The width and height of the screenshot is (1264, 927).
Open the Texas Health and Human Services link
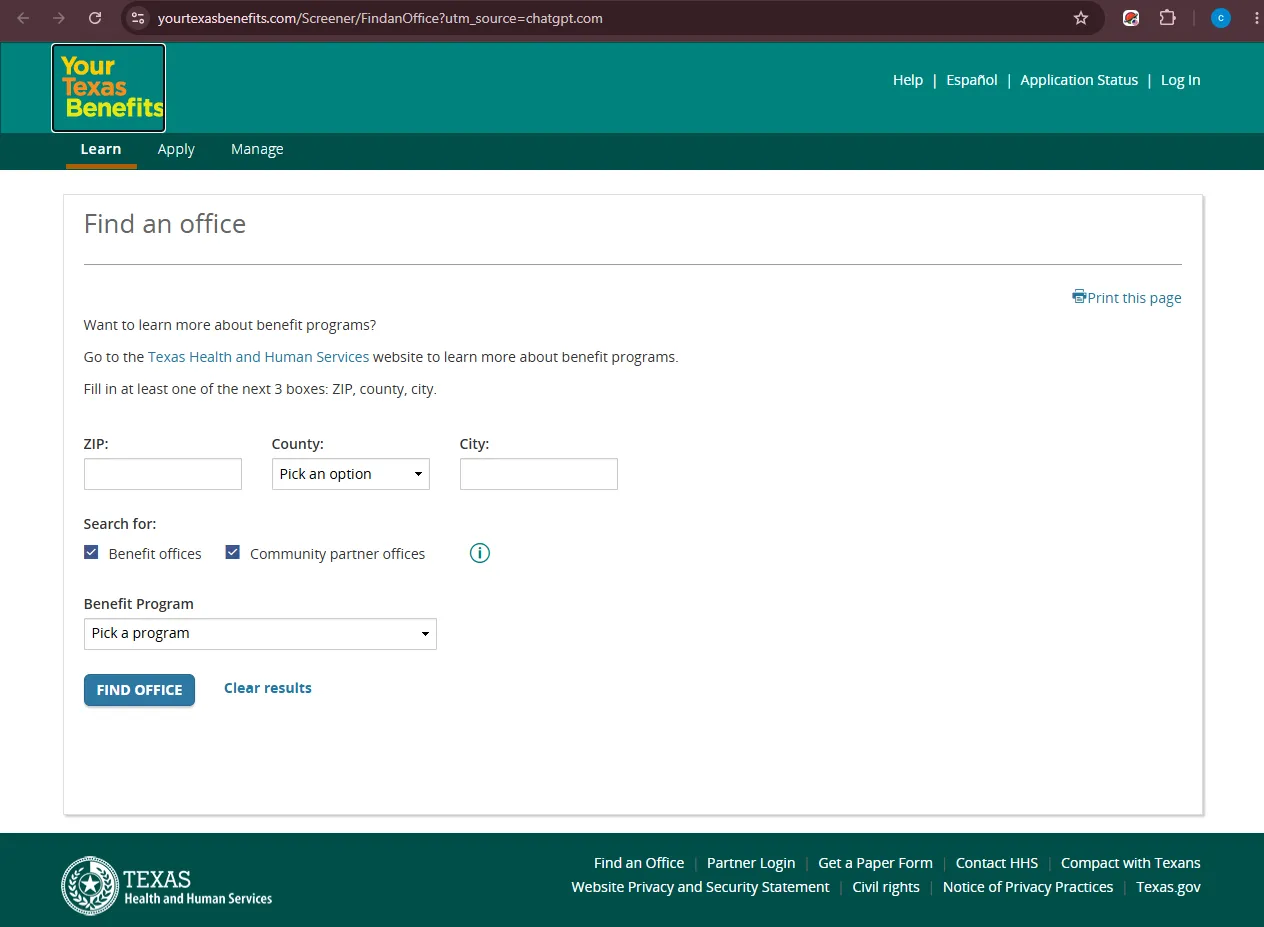[259, 357]
